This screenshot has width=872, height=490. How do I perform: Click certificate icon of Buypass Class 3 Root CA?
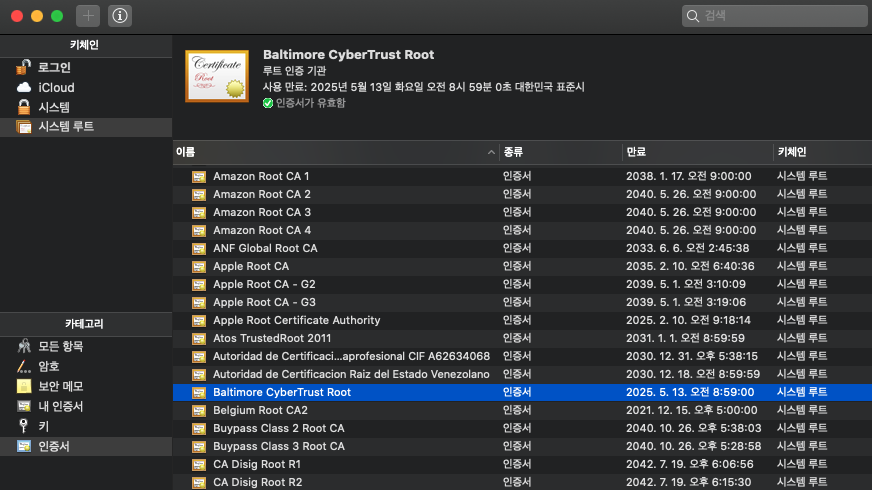(x=199, y=447)
